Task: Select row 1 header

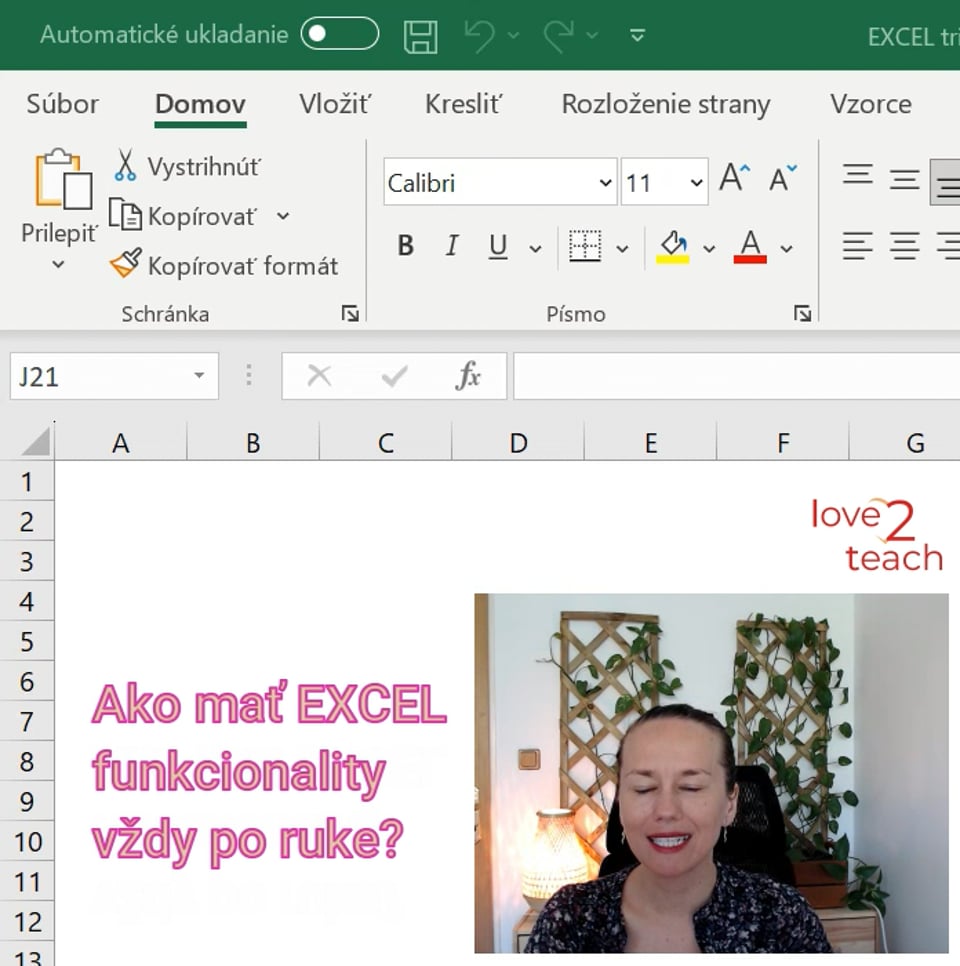Action: click(x=26, y=481)
